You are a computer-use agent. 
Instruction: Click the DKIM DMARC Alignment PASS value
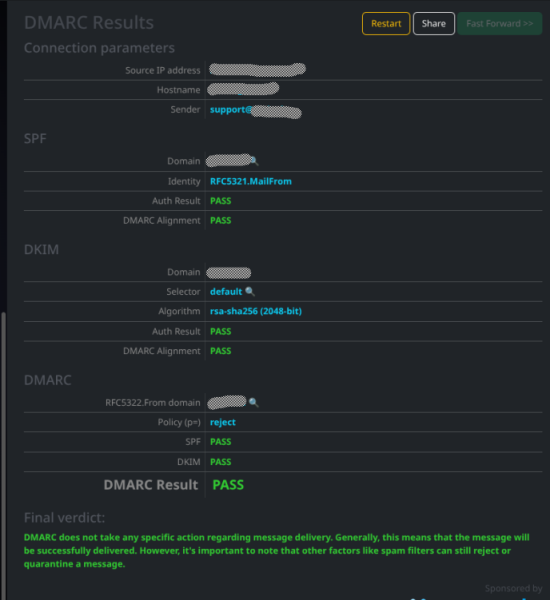coord(220,351)
